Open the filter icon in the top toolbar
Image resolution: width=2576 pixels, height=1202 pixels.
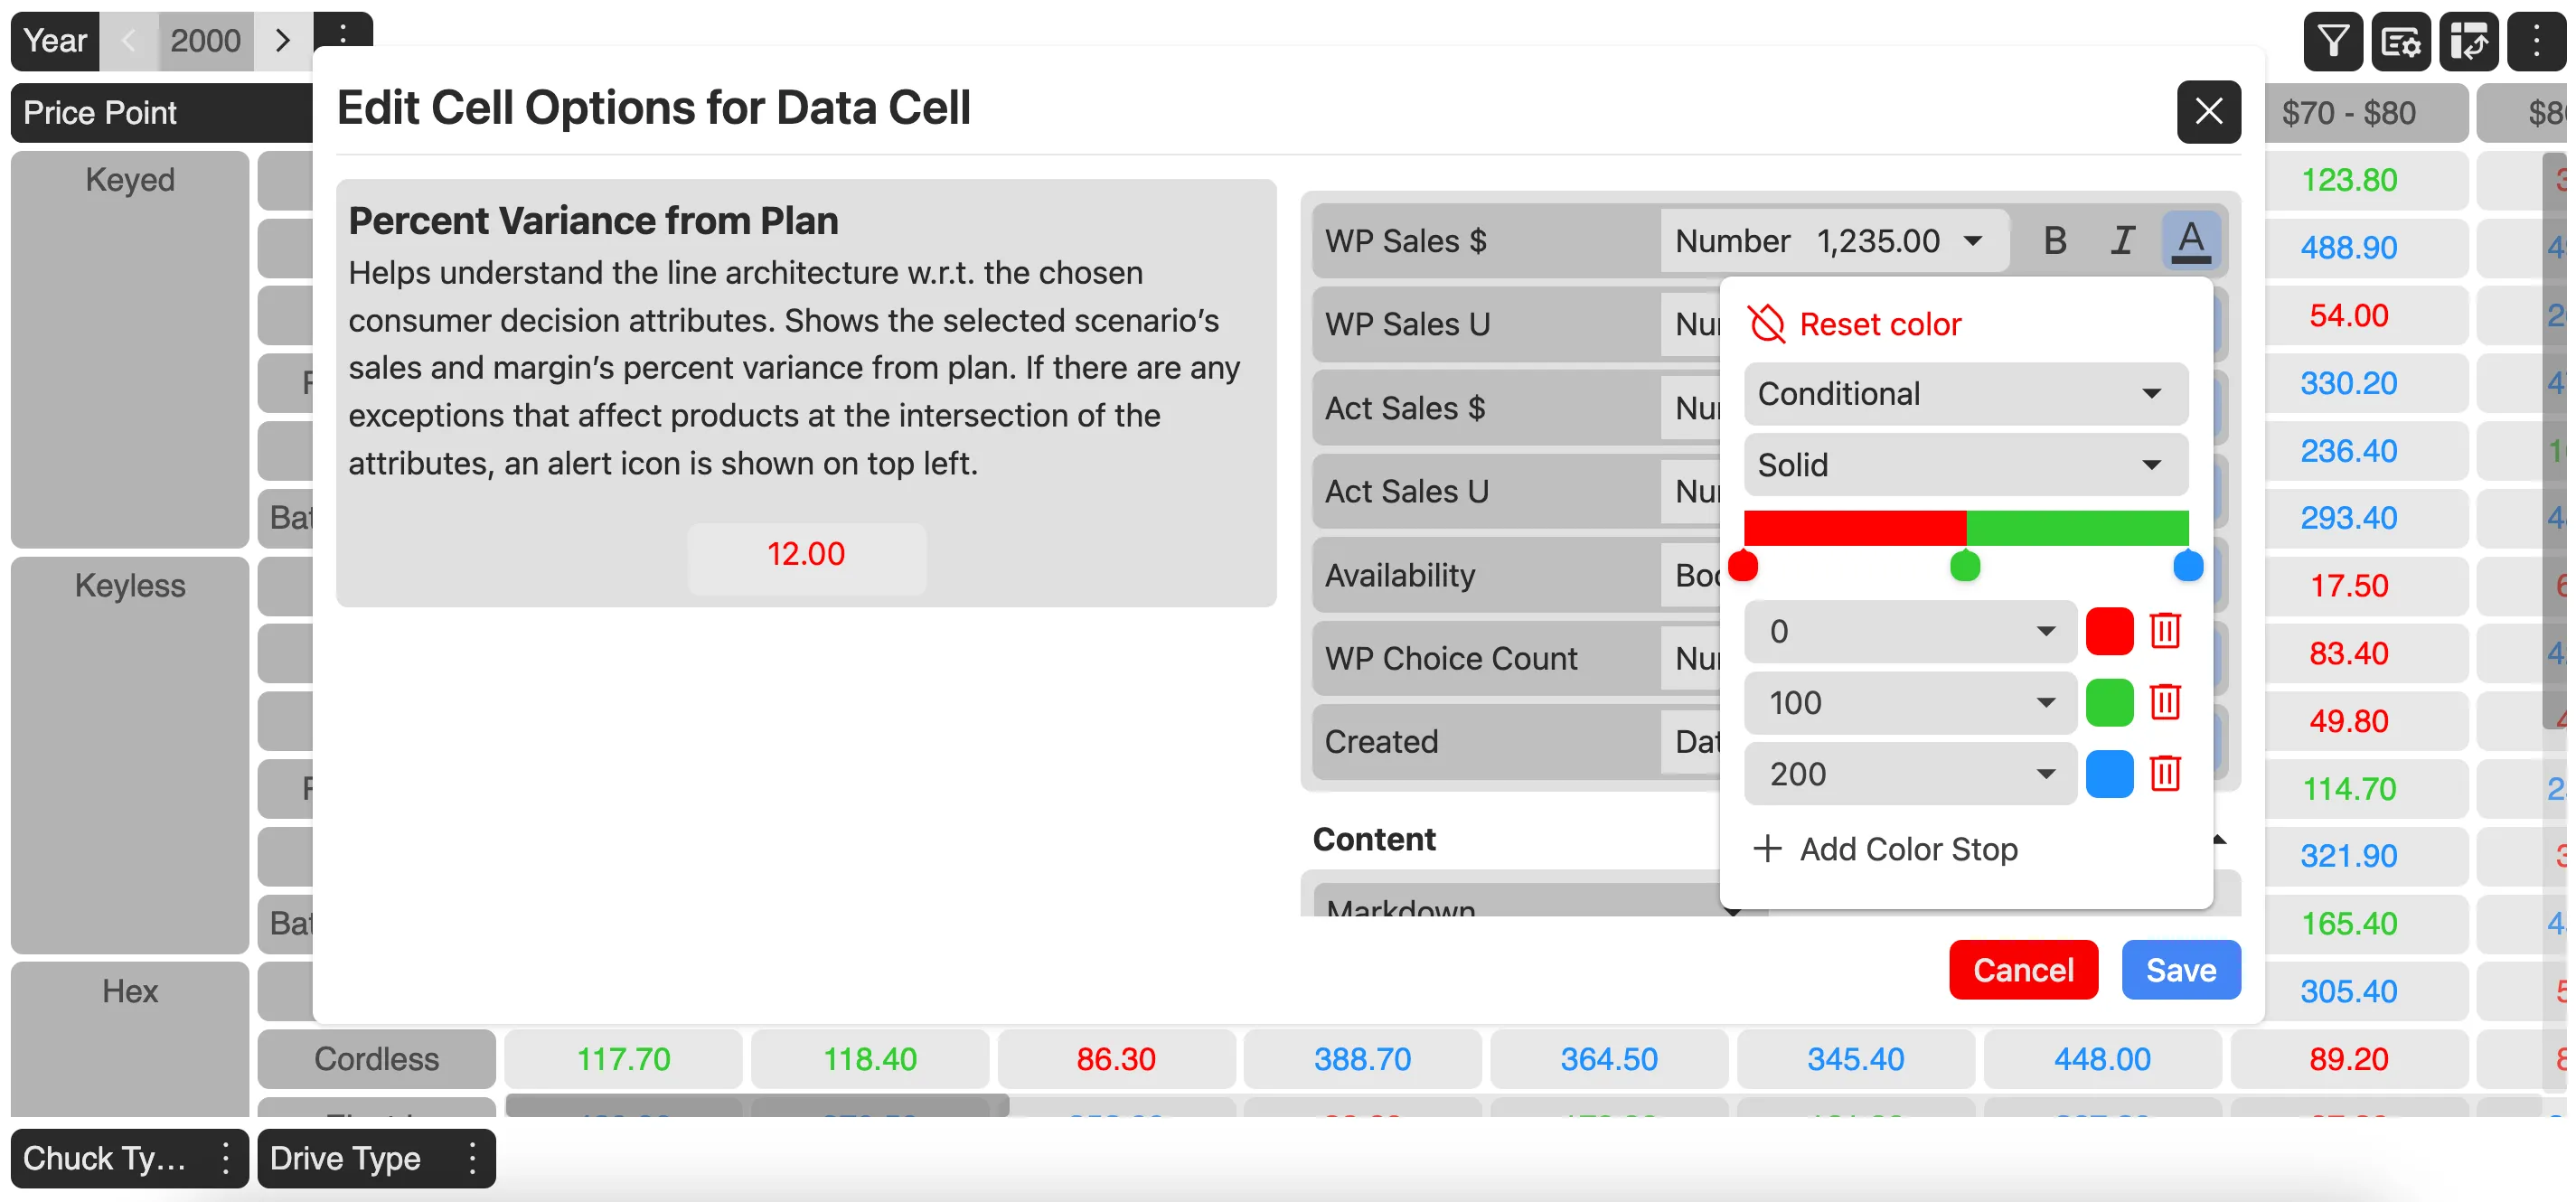point(2333,41)
